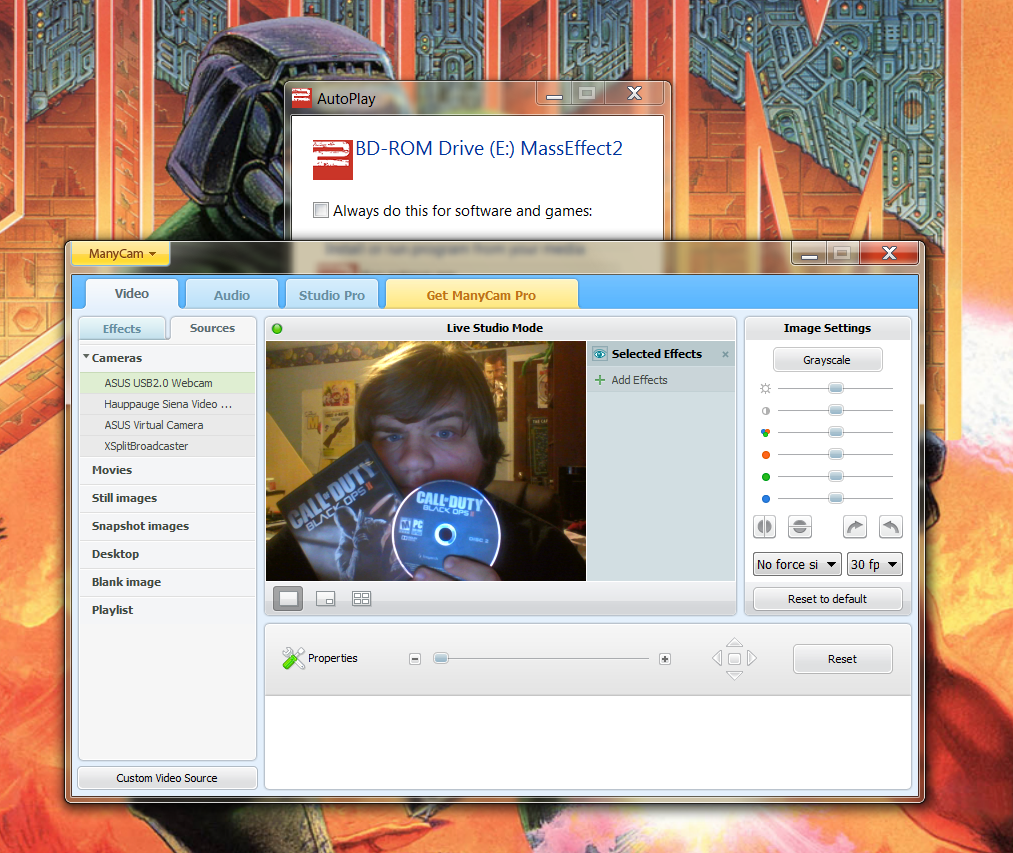The image size is (1013, 853).
Task: Click the Reset button
Action: (842, 659)
